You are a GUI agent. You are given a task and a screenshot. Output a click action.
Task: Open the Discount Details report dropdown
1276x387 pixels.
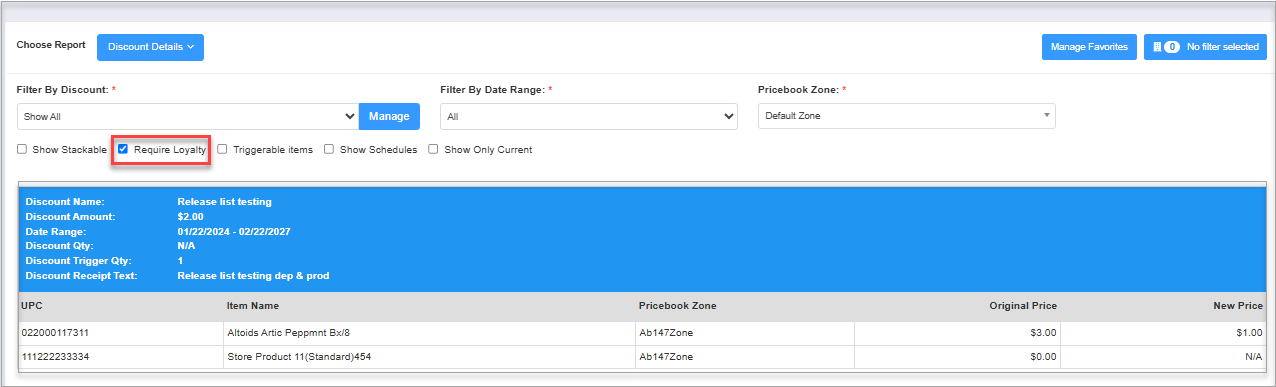tap(150, 47)
